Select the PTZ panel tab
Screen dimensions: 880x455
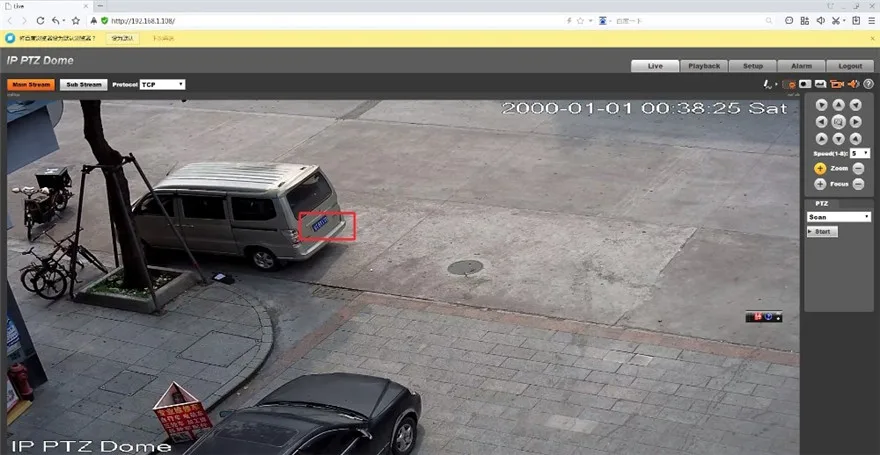point(822,204)
